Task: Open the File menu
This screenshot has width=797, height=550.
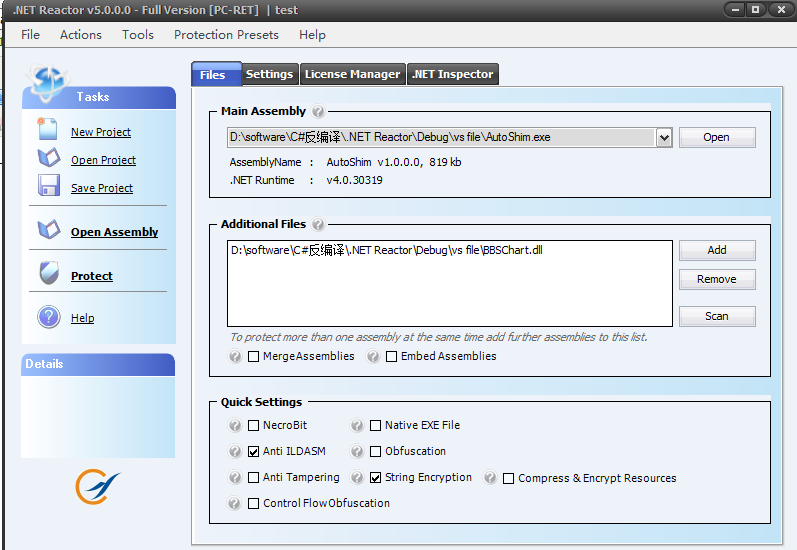Action: coord(30,35)
